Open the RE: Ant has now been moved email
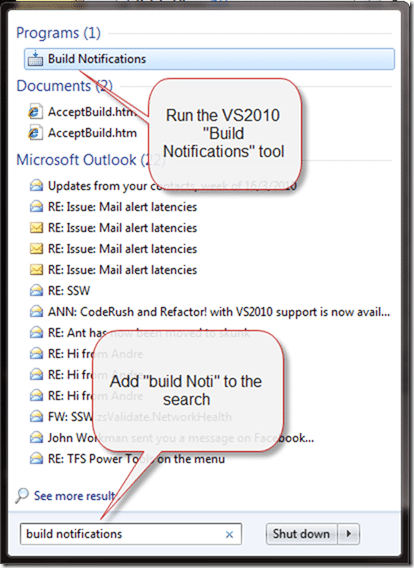The width and height of the screenshot is (414, 568). [149, 333]
